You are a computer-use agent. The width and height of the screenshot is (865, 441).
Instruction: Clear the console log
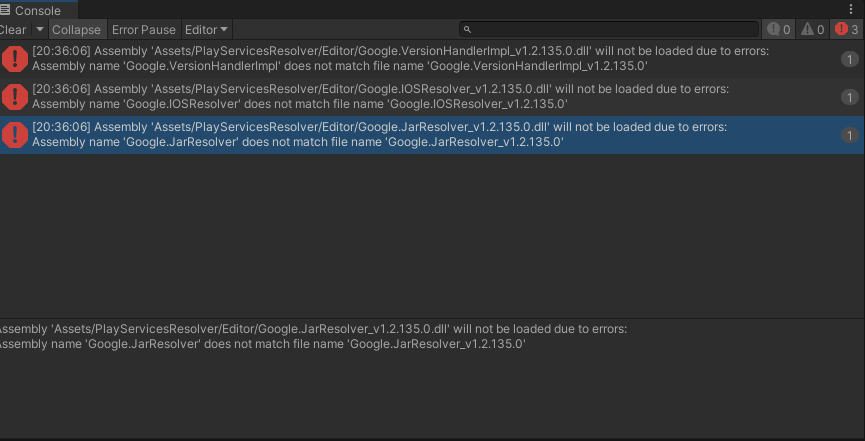pos(13,30)
